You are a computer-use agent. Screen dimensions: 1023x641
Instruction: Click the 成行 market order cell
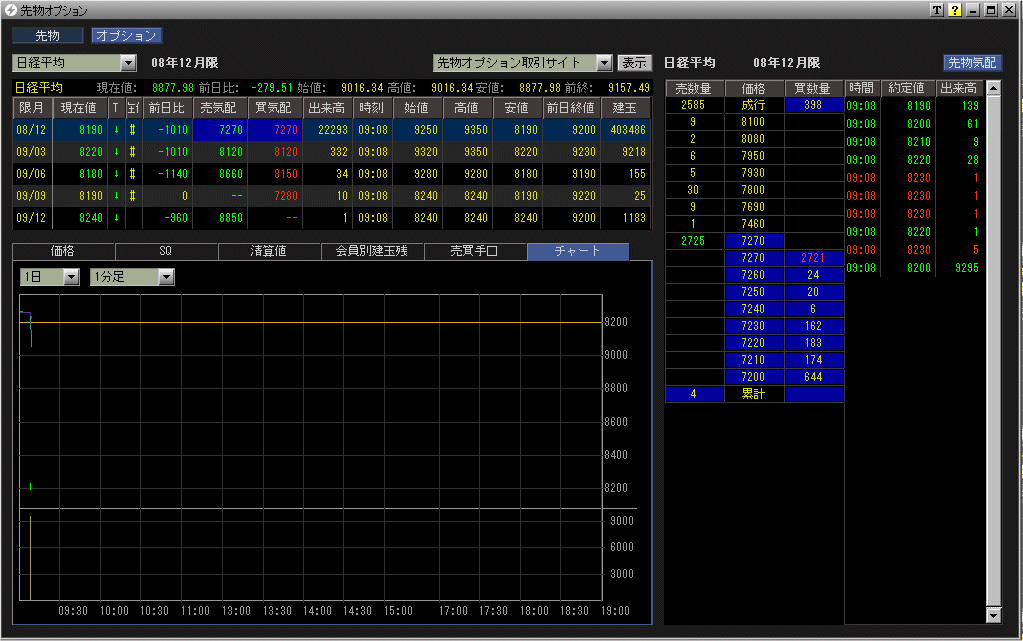754,105
